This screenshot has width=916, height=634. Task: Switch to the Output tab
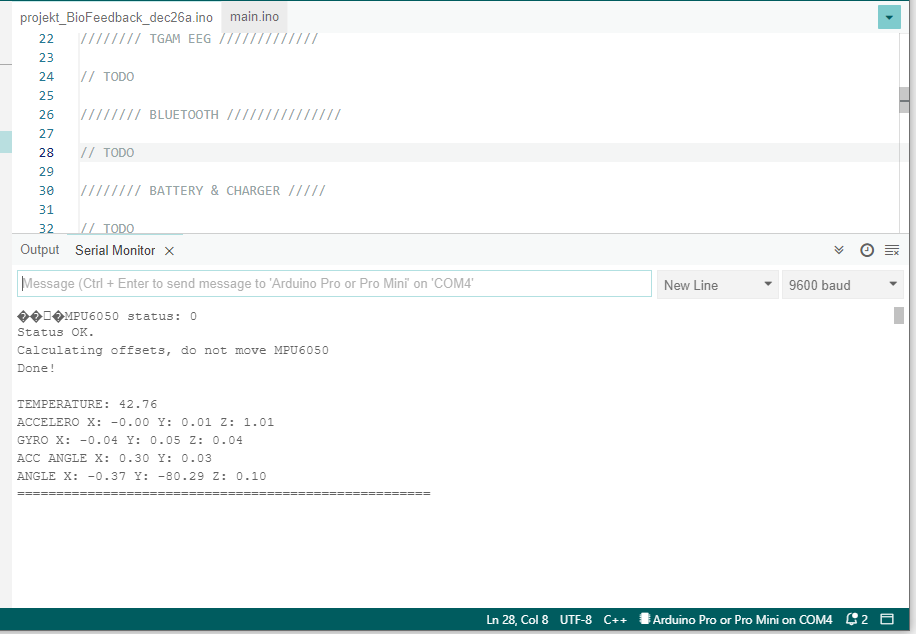click(40, 250)
